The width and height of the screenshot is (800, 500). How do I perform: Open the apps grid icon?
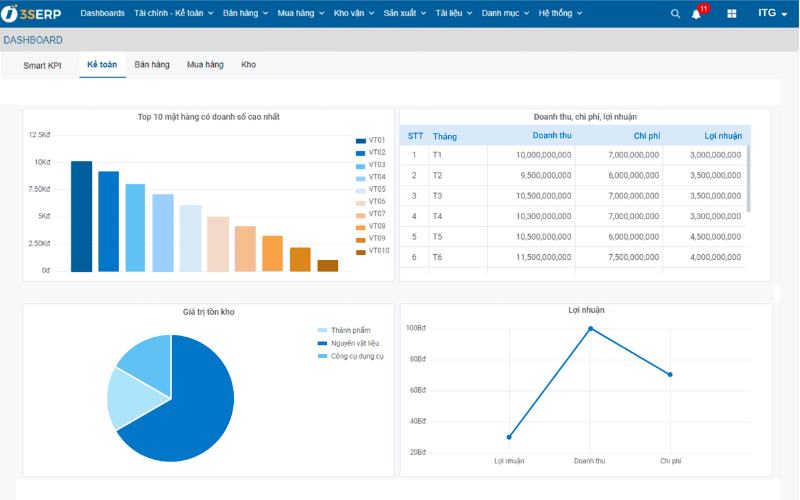(732, 14)
